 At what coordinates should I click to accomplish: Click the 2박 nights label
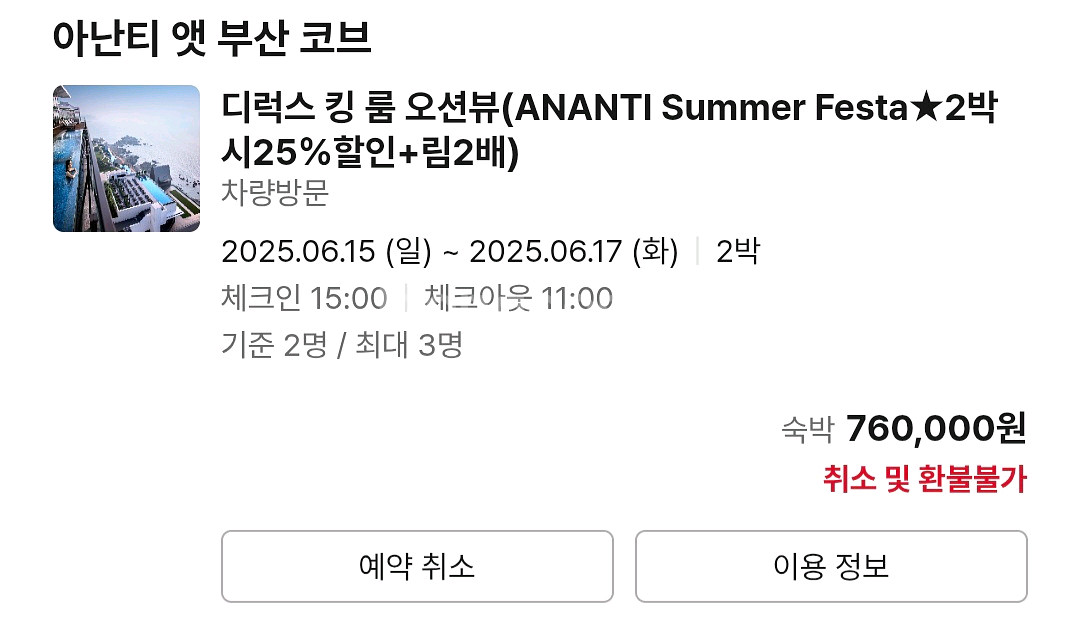[x=738, y=251]
